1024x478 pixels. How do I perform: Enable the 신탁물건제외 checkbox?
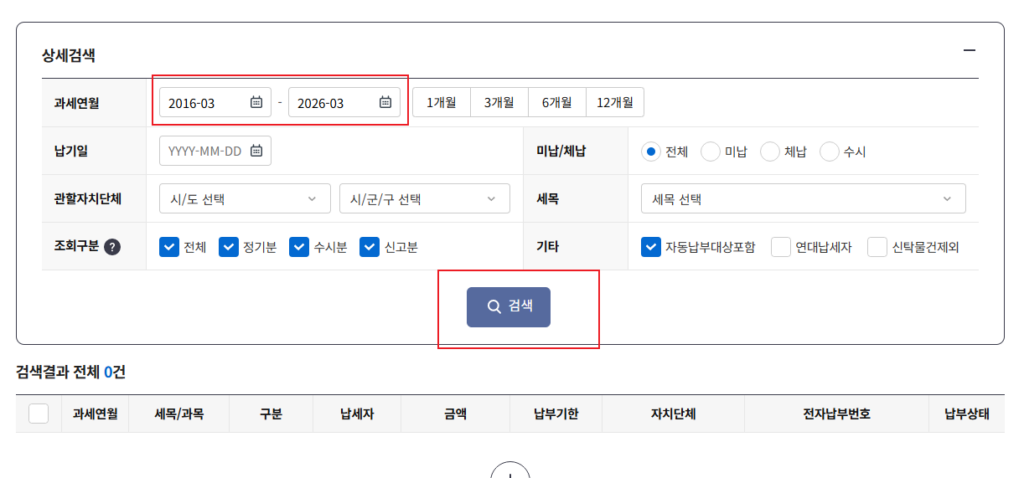[878, 247]
